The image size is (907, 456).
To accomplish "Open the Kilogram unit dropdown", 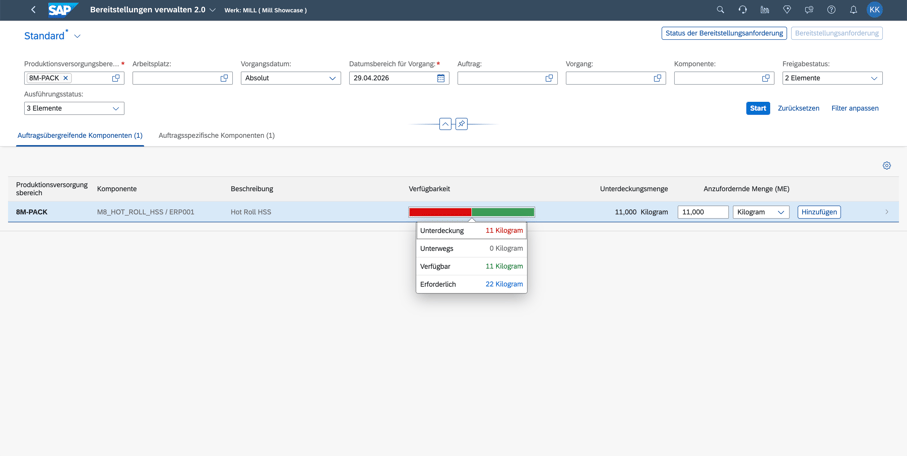I will pyautogui.click(x=761, y=212).
